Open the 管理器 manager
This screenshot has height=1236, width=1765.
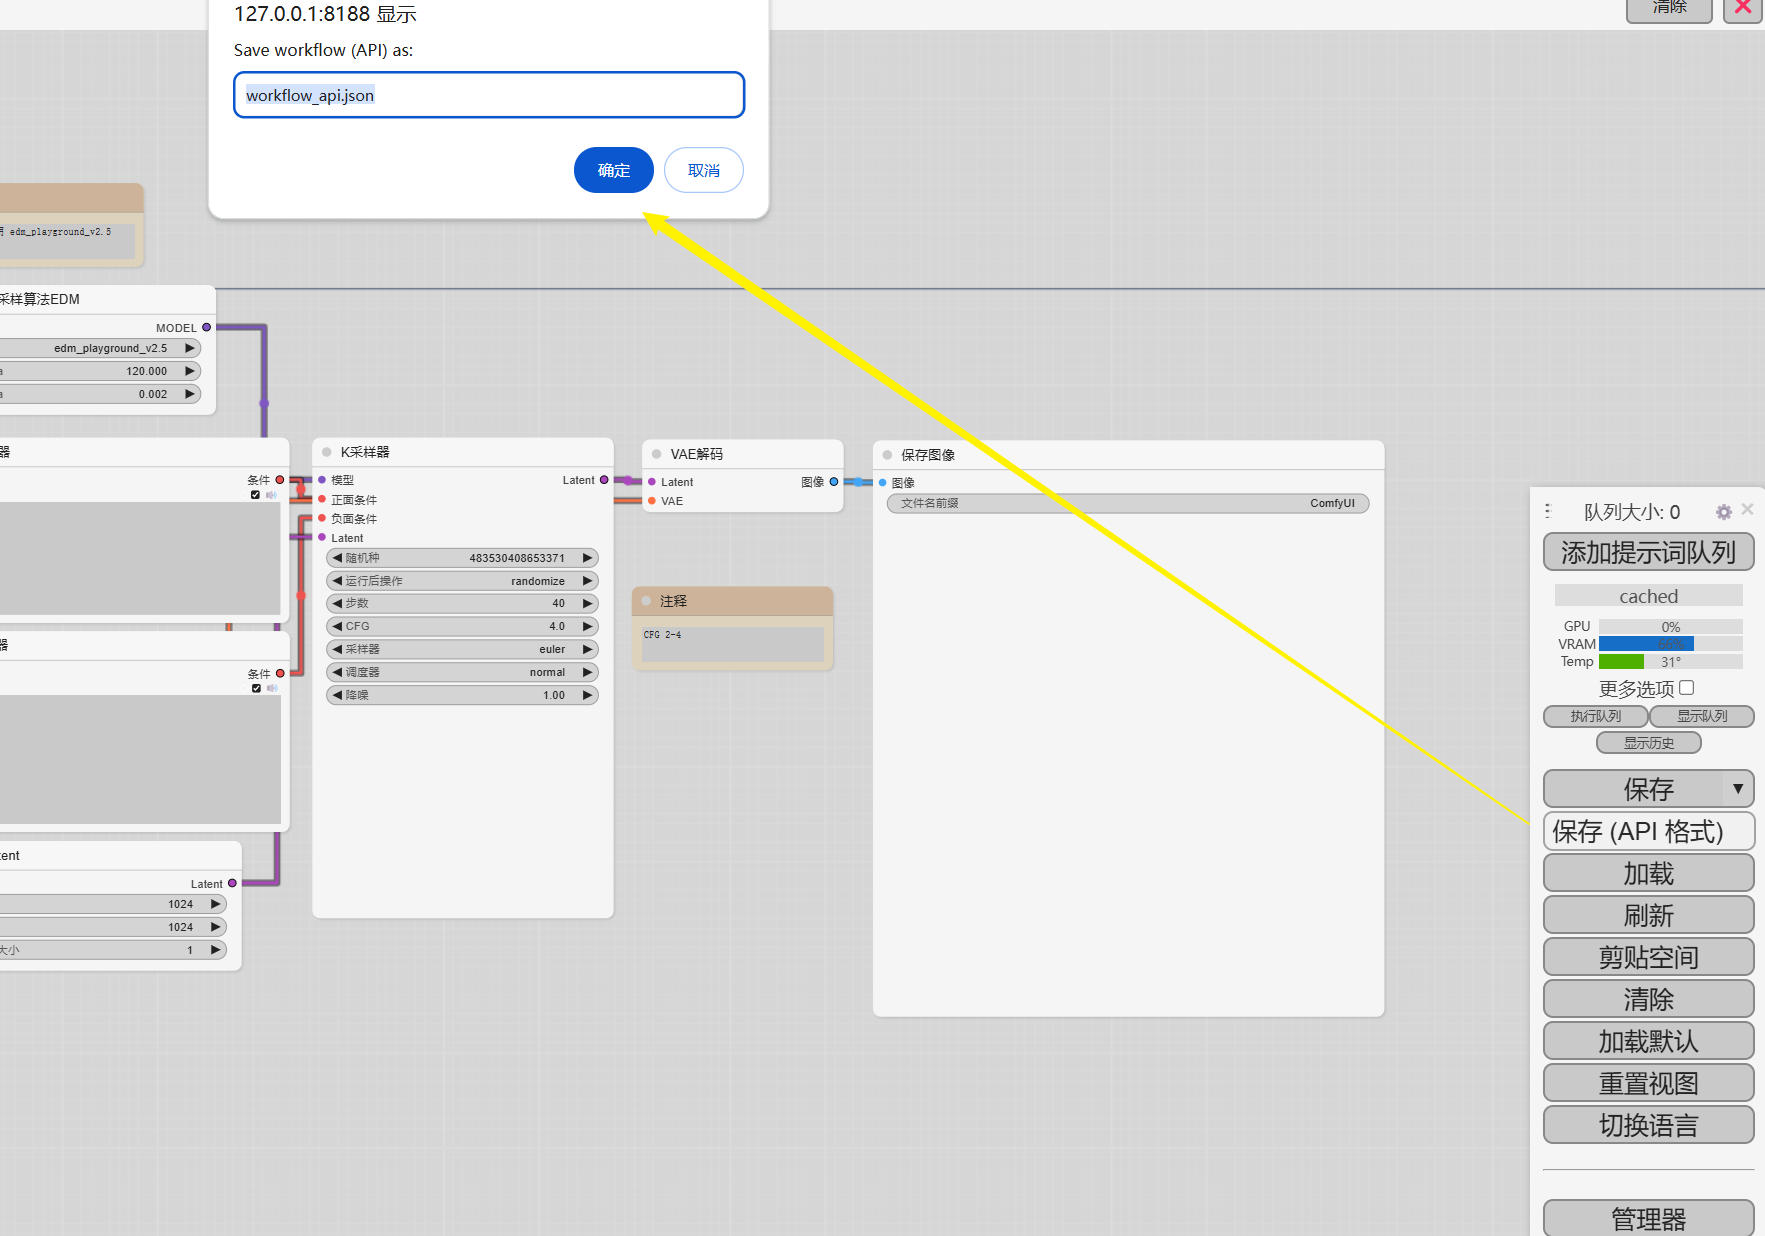click(1648, 1219)
